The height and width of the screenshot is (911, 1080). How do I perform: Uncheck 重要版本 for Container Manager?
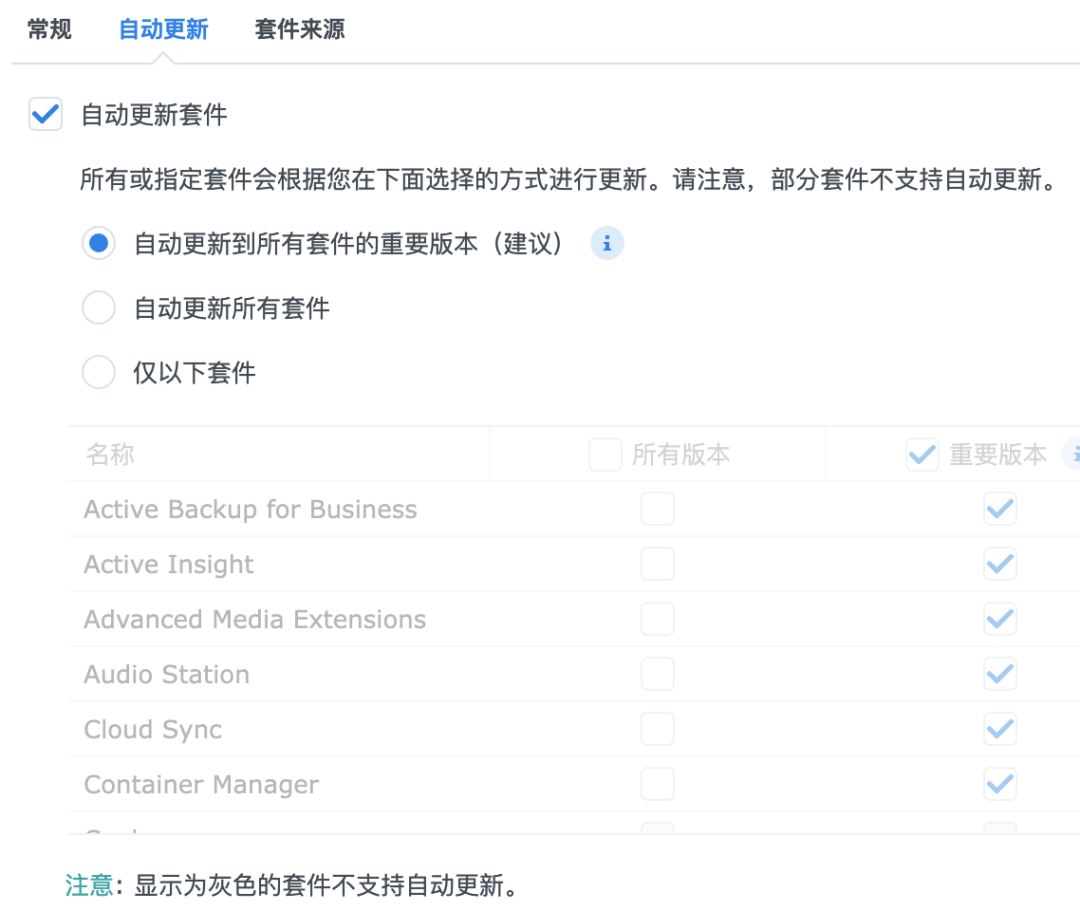[1000, 784]
